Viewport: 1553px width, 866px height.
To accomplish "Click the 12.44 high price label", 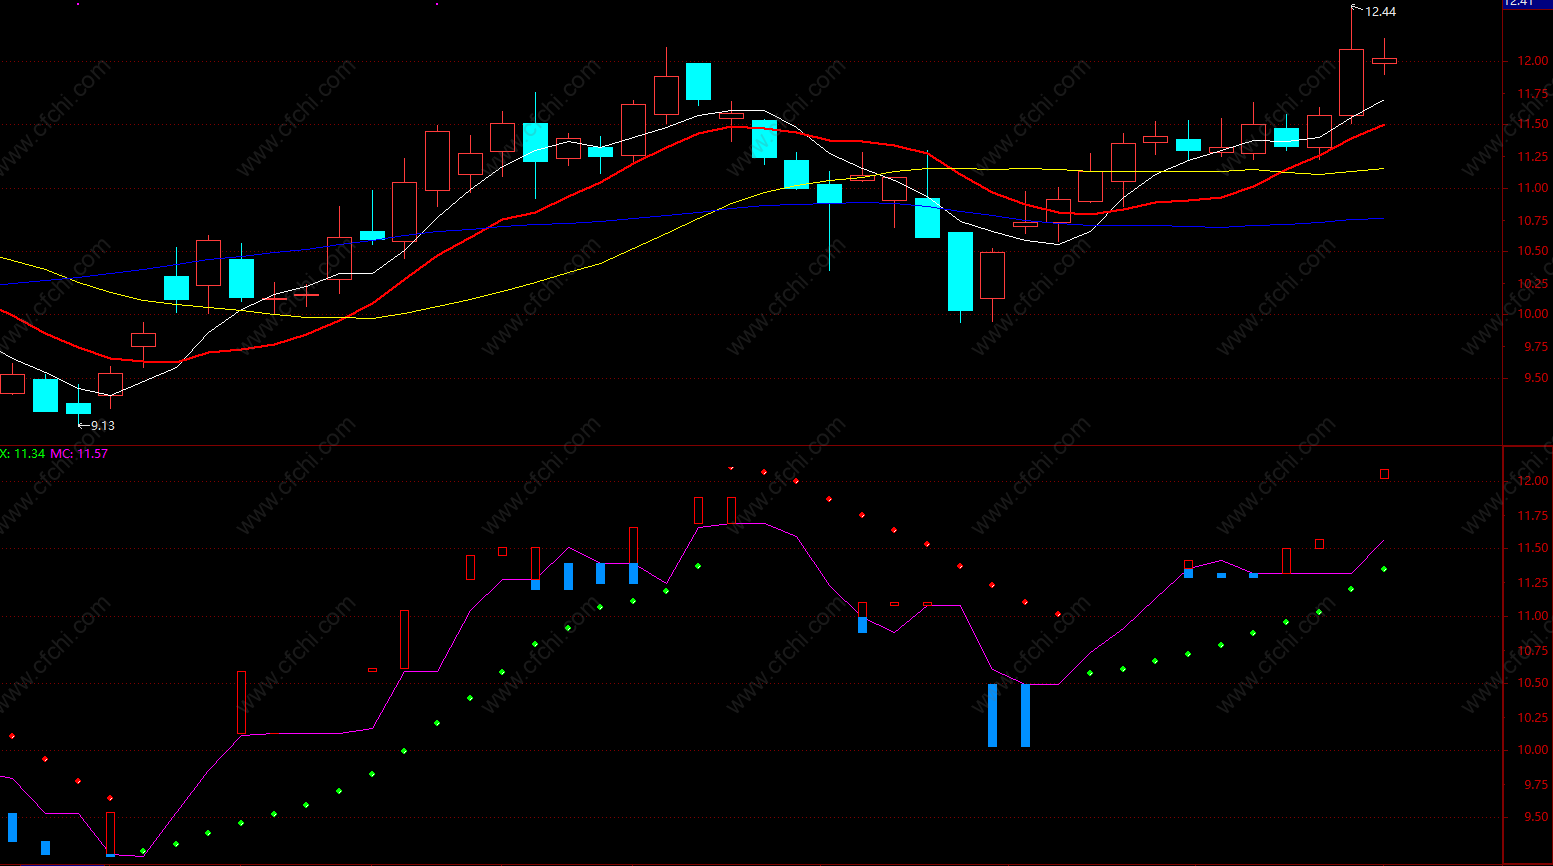I will coord(1380,12).
